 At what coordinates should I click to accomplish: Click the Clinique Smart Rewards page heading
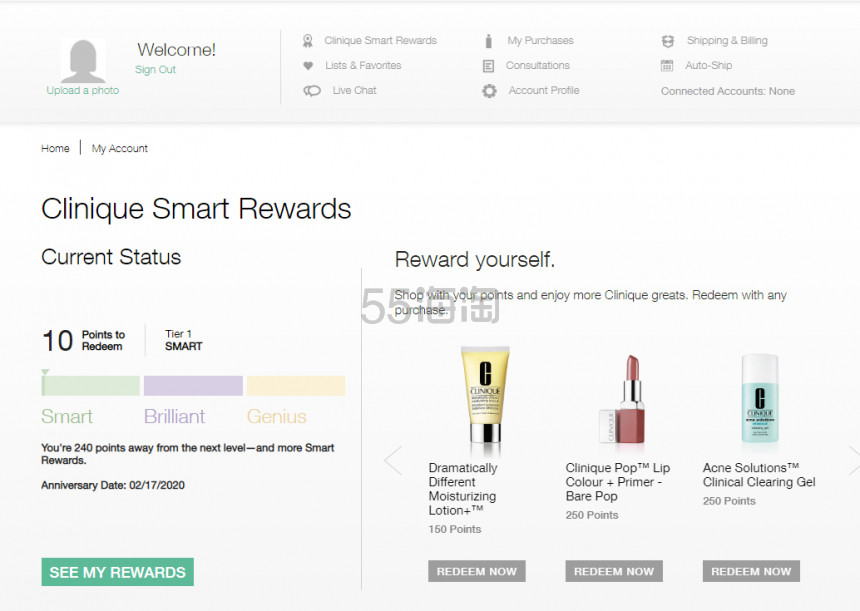tap(196, 209)
